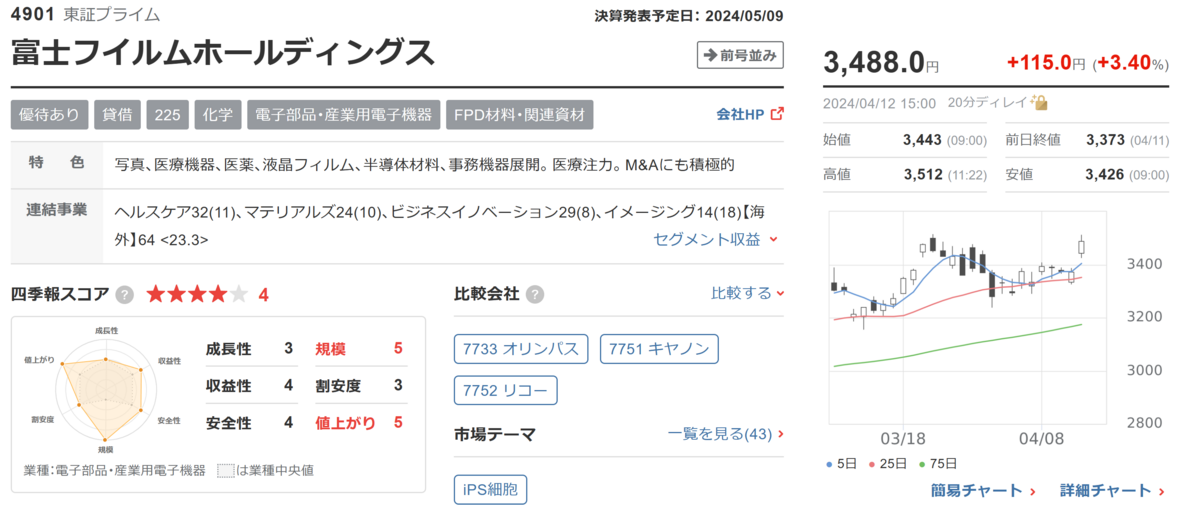Click the 前日終値 value 3,373

coord(1106,140)
